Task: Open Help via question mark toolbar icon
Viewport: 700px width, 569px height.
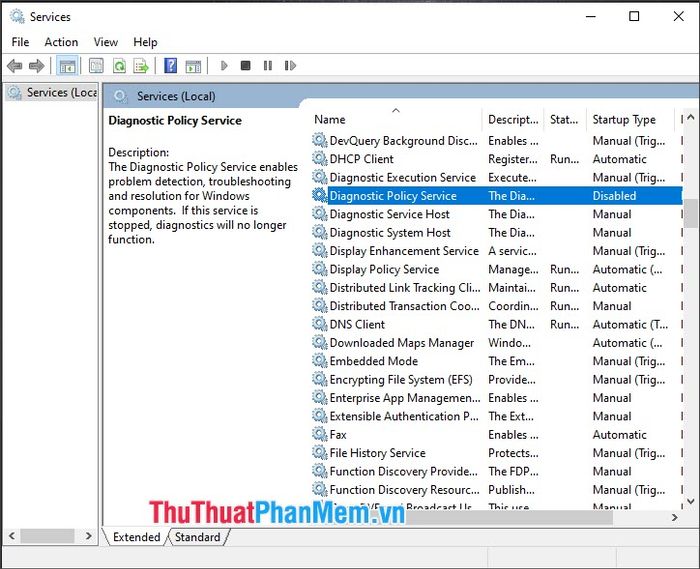Action: tap(171, 66)
